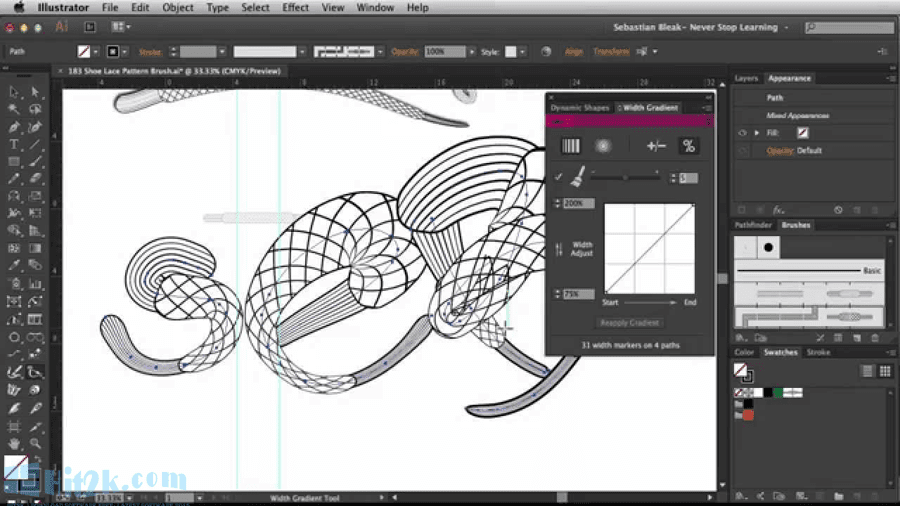This screenshot has height=506, width=900.
Task: Open the Effect menu
Action: tap(295, 7)
